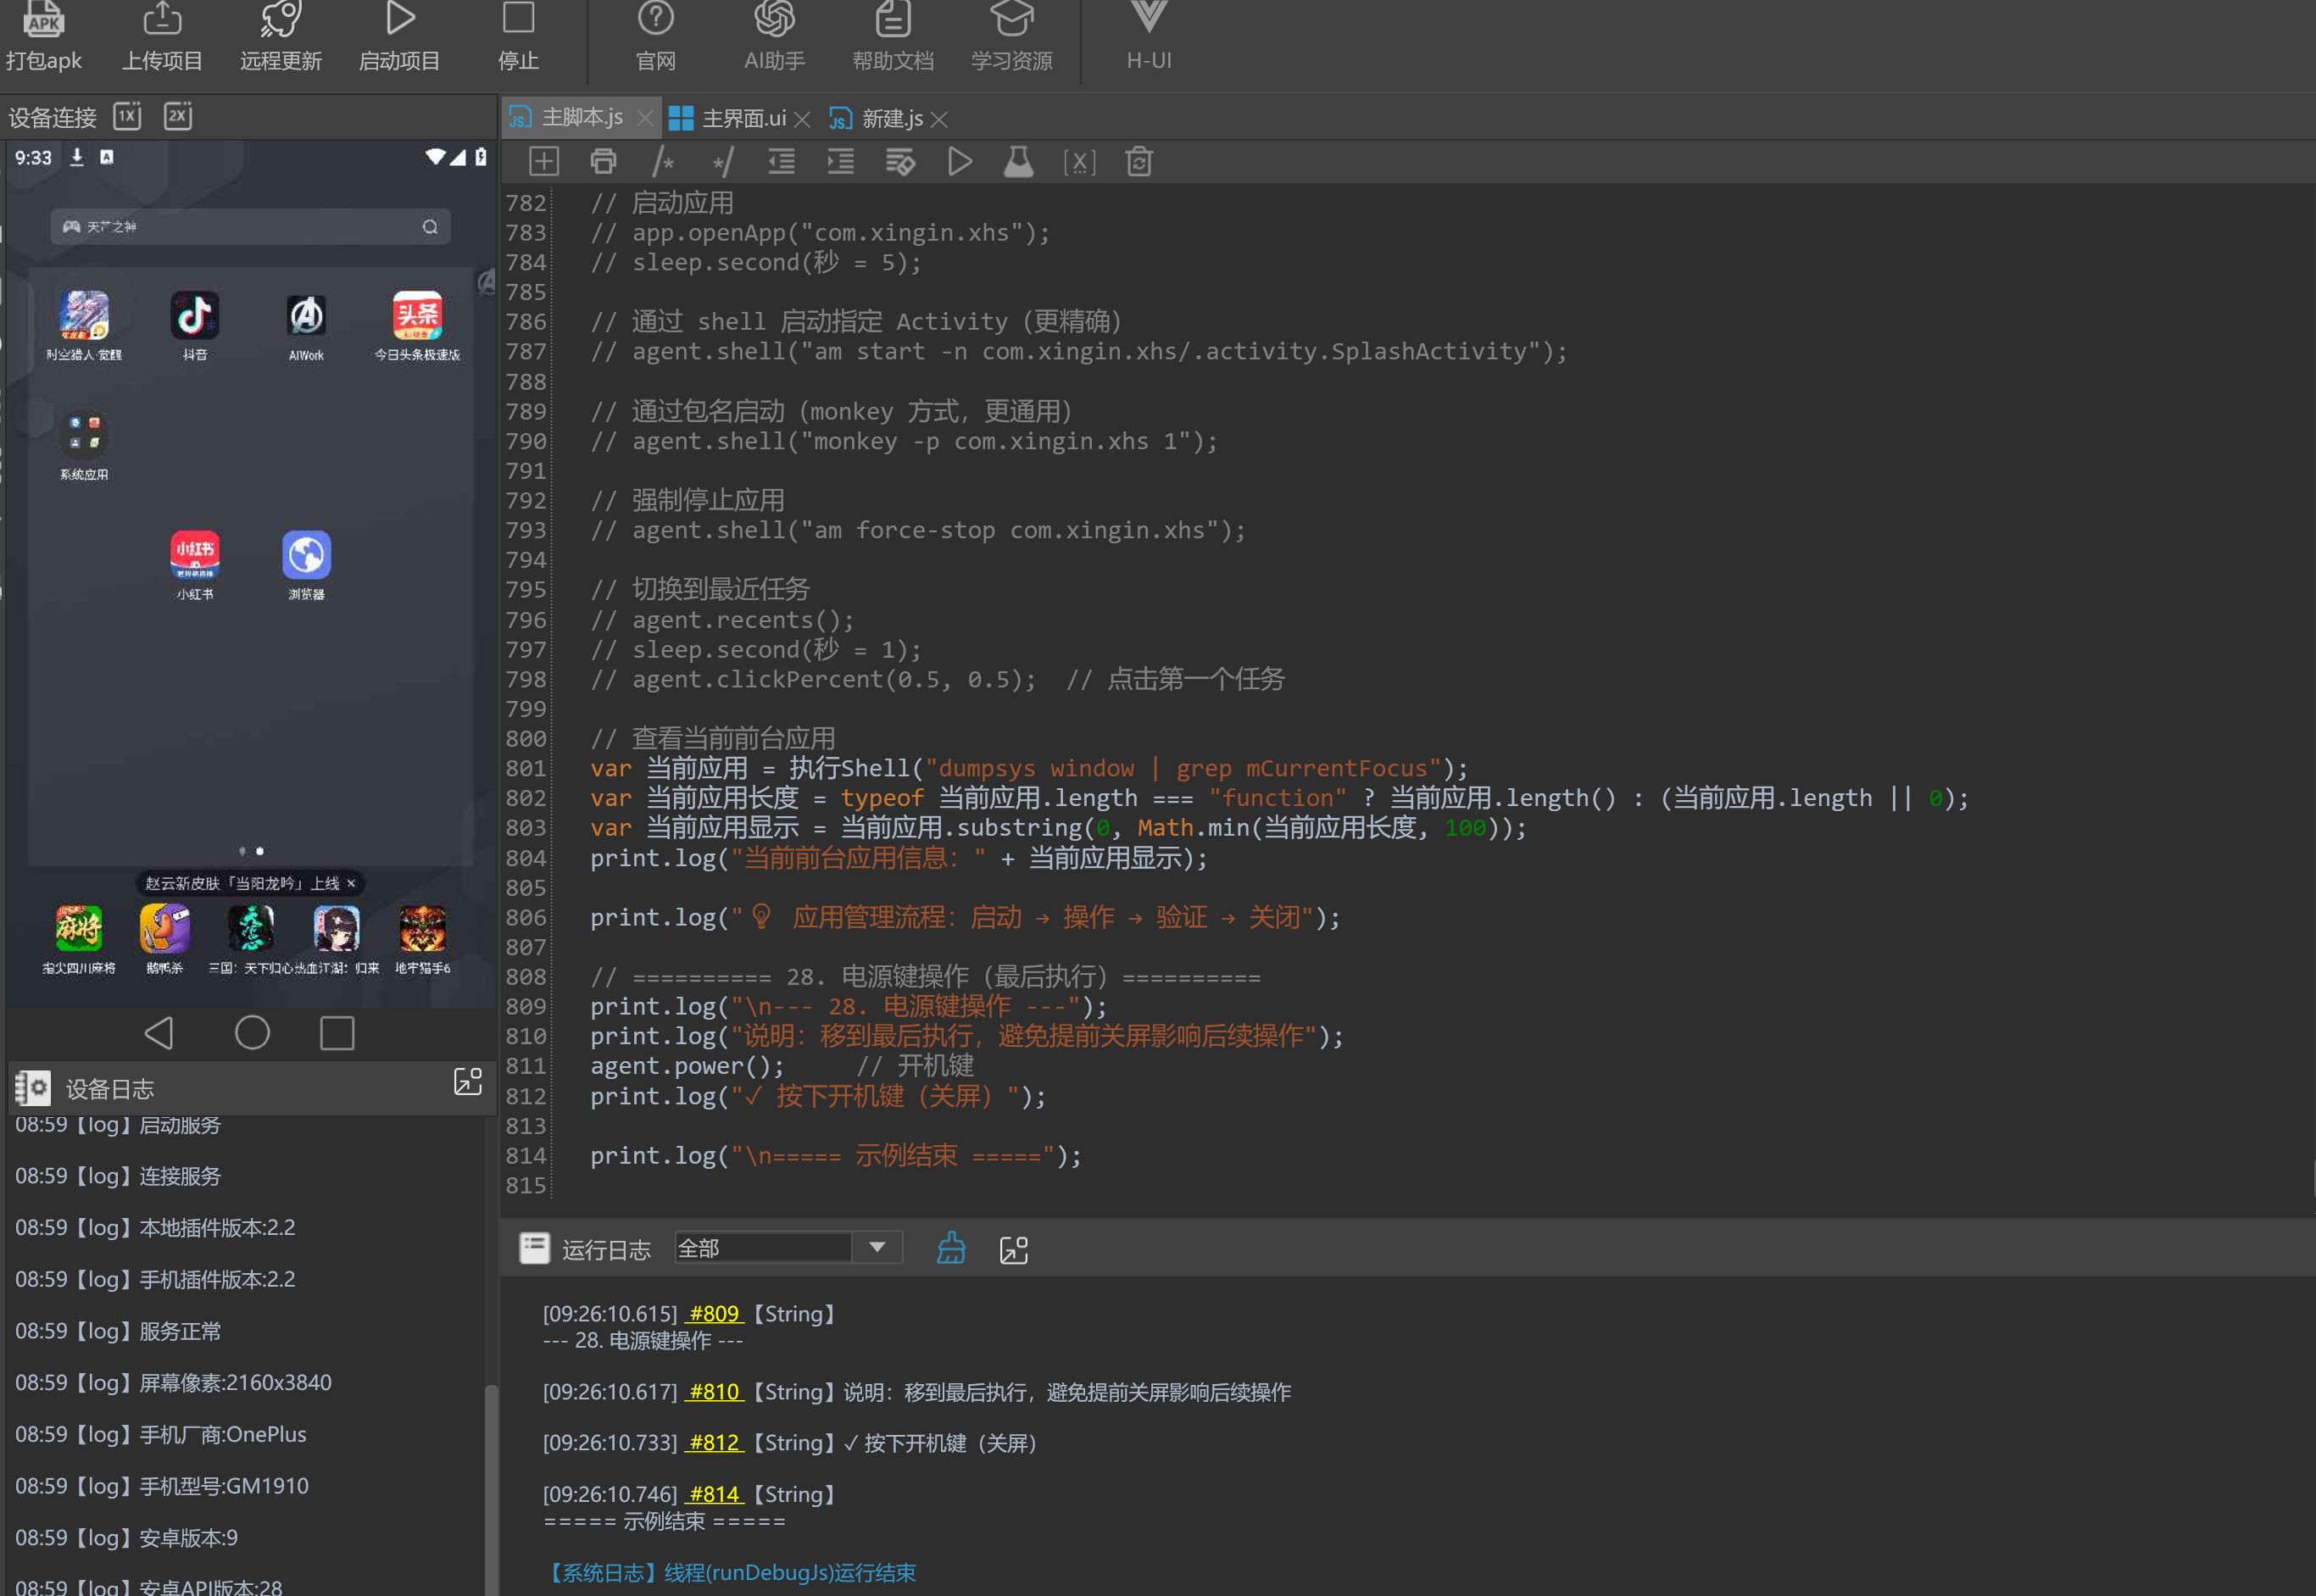The width and height of the screenshot is (2316, 1596).
Task: Run script with the play triangle icon
Action: click(x=959, y=162)
